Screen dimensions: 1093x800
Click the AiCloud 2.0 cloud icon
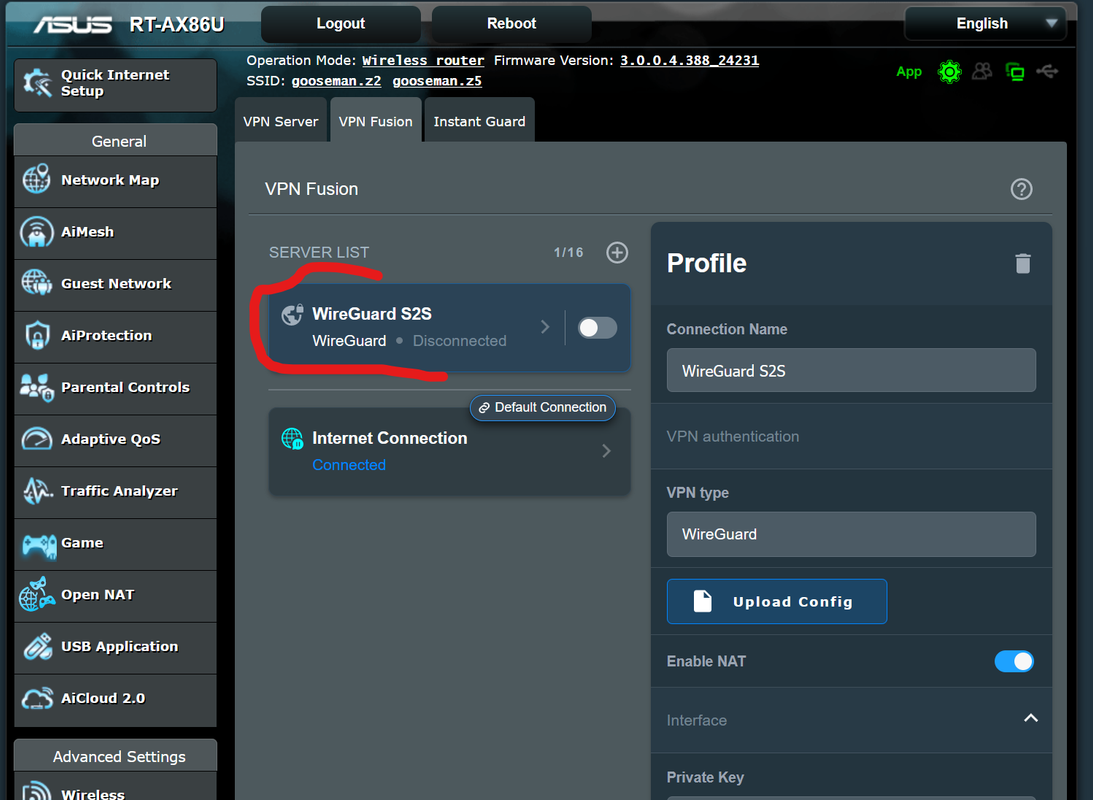[x=37, y=698]
